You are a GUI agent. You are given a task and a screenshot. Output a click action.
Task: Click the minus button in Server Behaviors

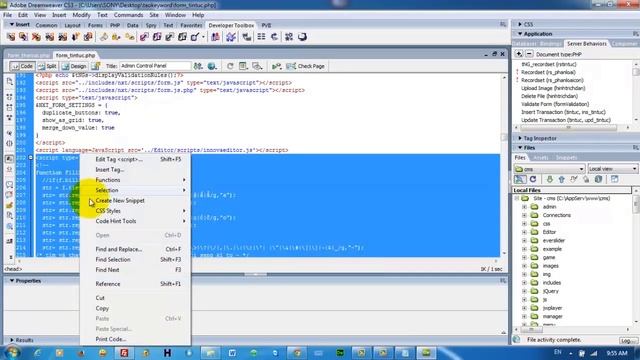[529, 54]
